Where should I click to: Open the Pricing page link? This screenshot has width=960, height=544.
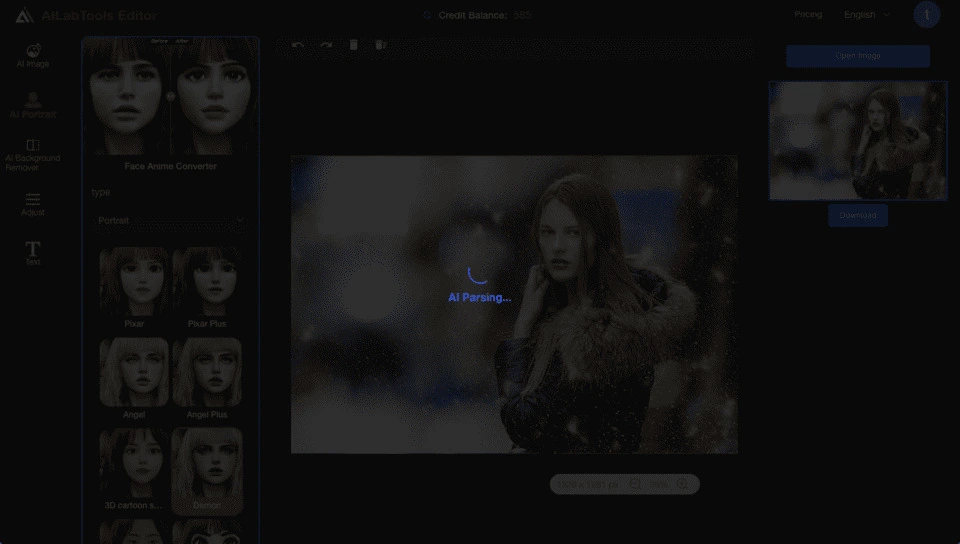point(808,14)
